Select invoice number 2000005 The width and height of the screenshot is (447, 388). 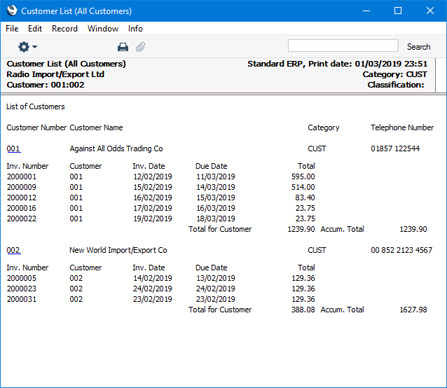point(21,278)
